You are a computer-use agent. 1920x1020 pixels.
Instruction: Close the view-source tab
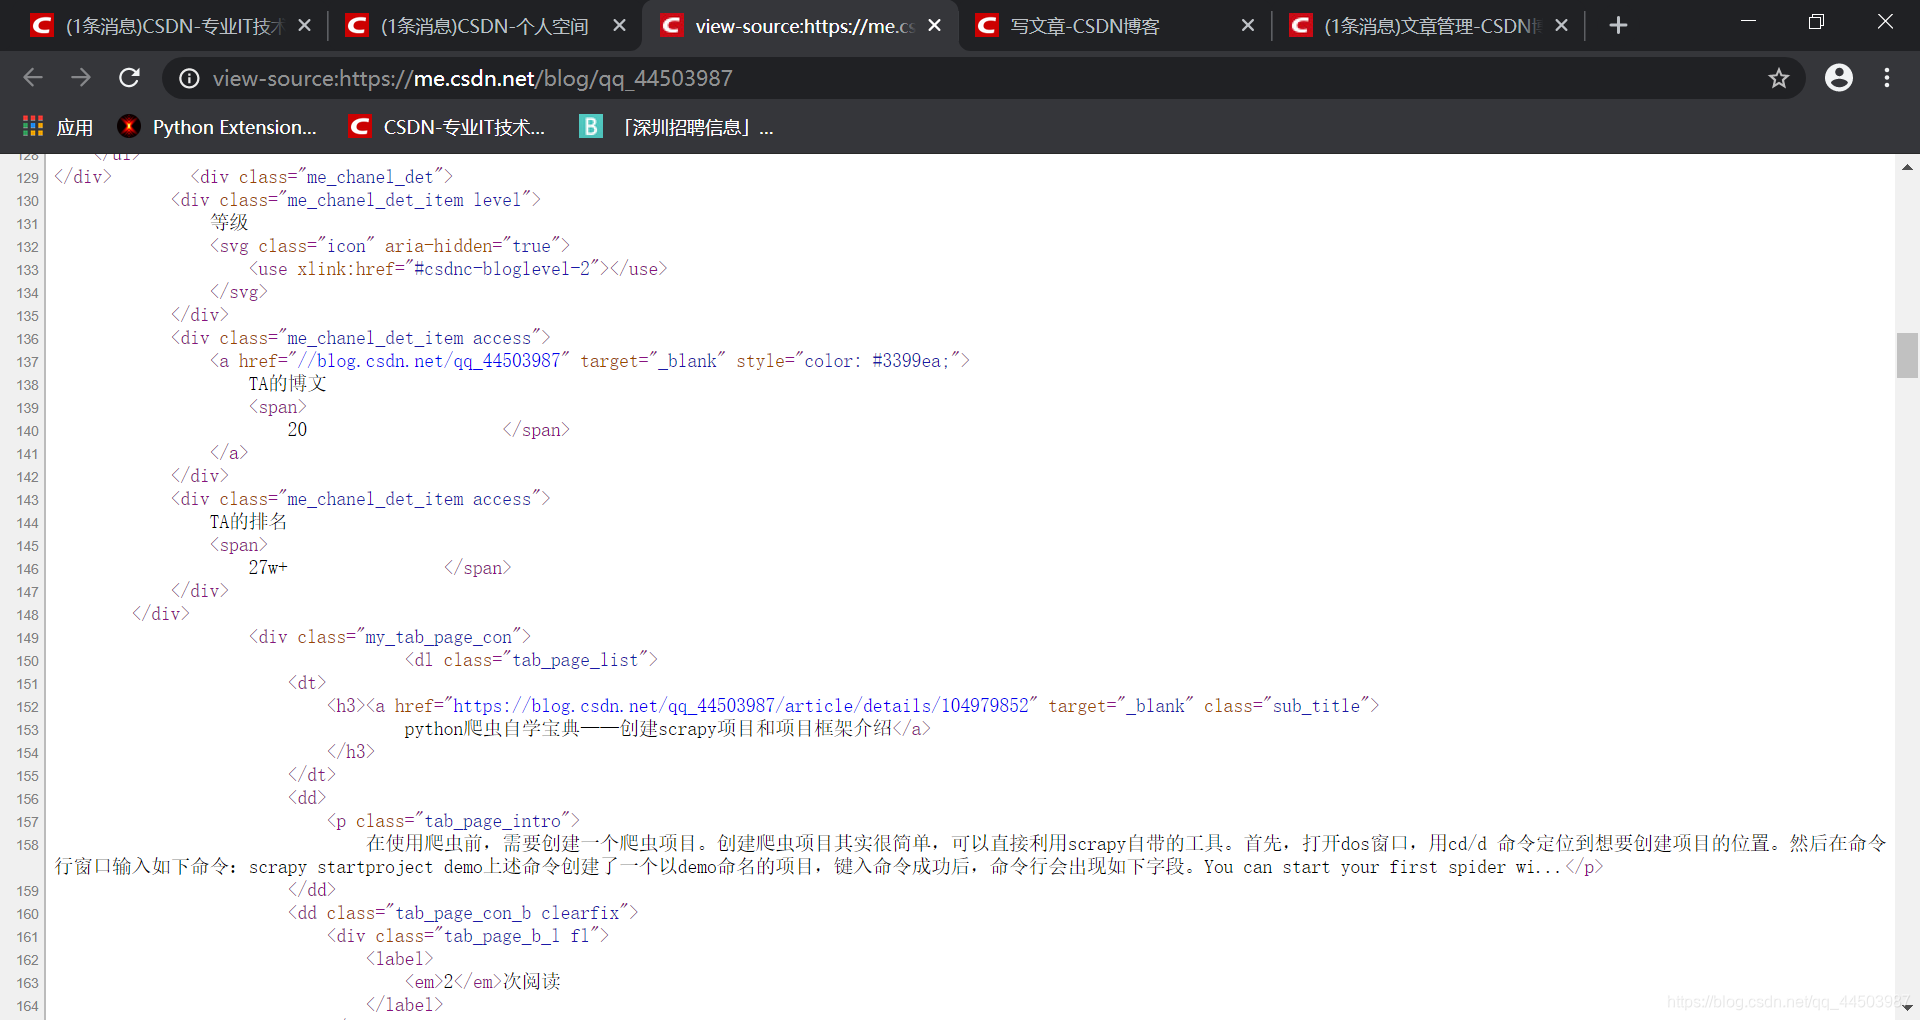[x=935, y=26]
